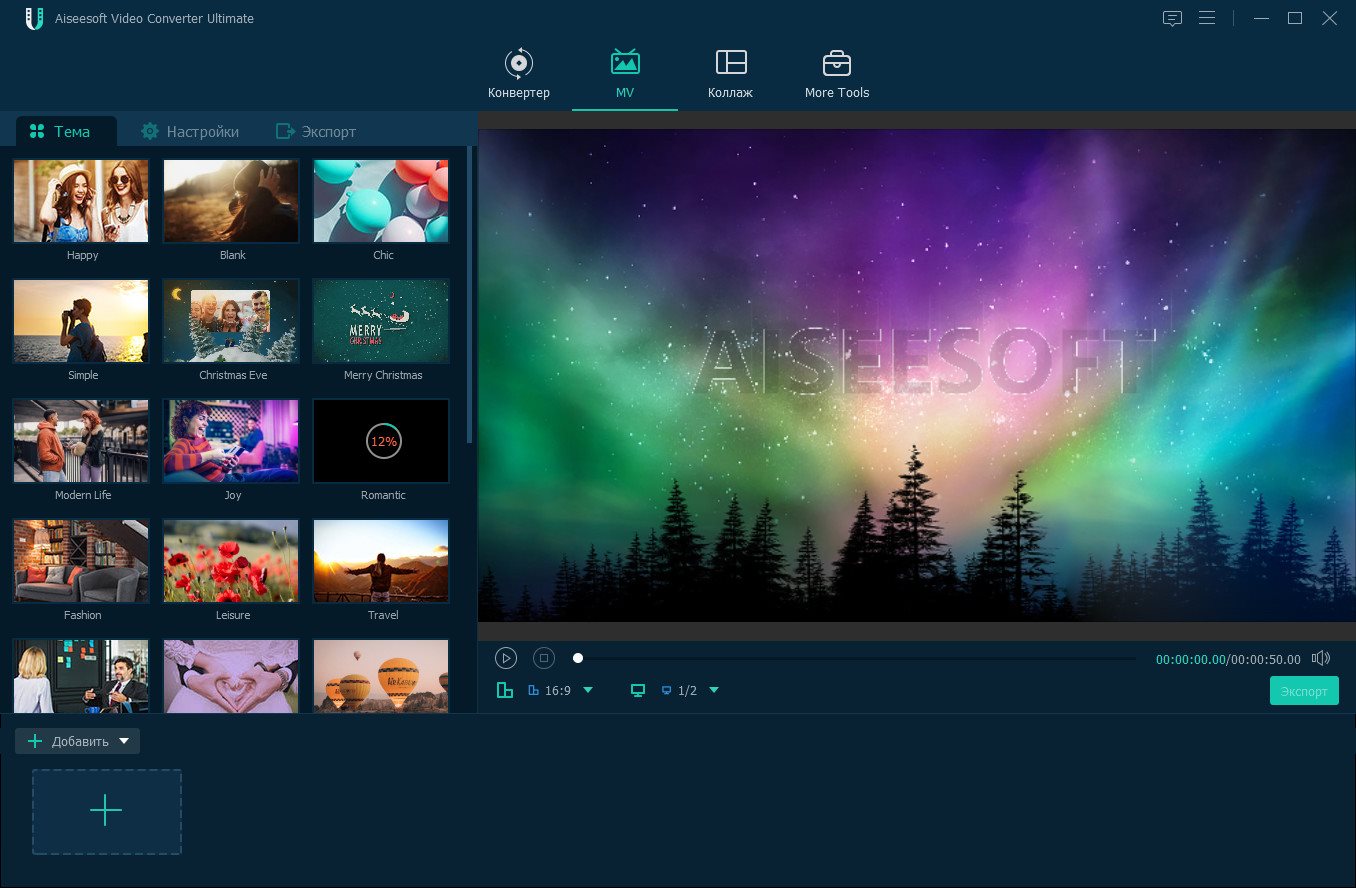Viewport: 1356px width, 888px height.
Task: Stop the preview playback
Action: pos(543,658)
